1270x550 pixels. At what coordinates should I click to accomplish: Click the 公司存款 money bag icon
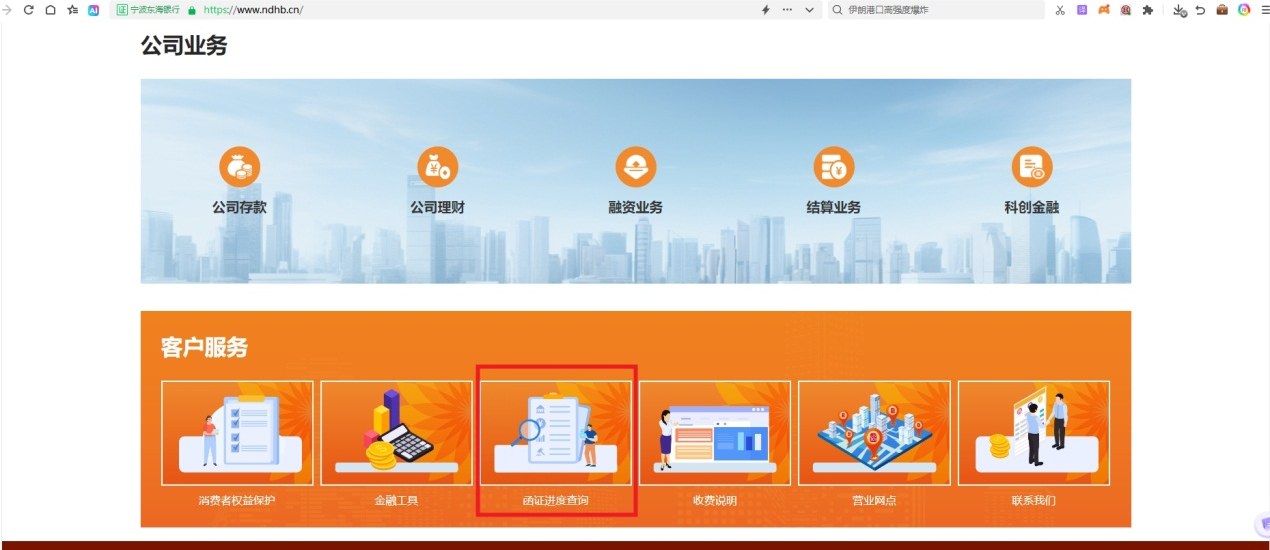point(239,167)
